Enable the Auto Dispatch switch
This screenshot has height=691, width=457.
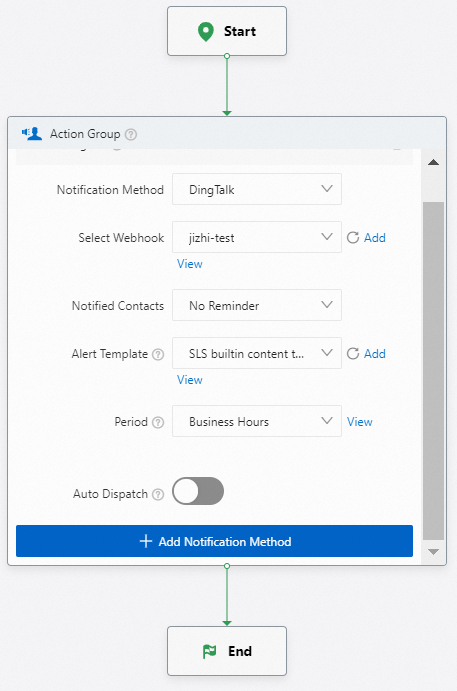198,491
